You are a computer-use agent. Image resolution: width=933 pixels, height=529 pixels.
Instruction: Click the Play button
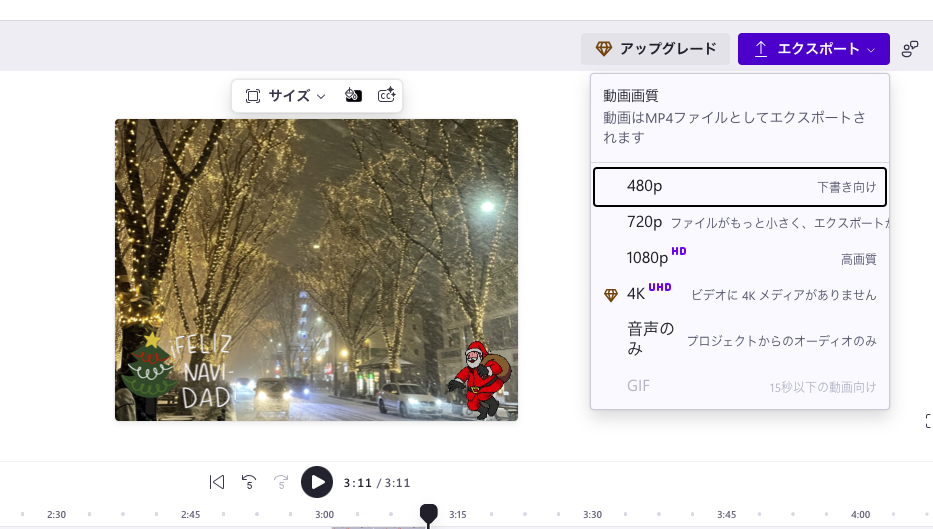pyautogui.click(x=317, y=482)
